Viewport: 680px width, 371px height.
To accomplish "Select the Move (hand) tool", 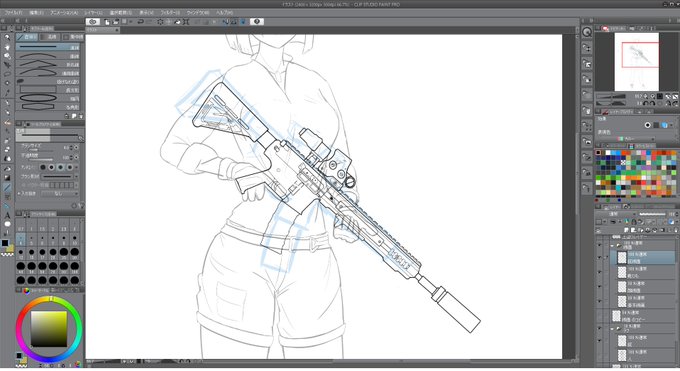I will (7, 46).
